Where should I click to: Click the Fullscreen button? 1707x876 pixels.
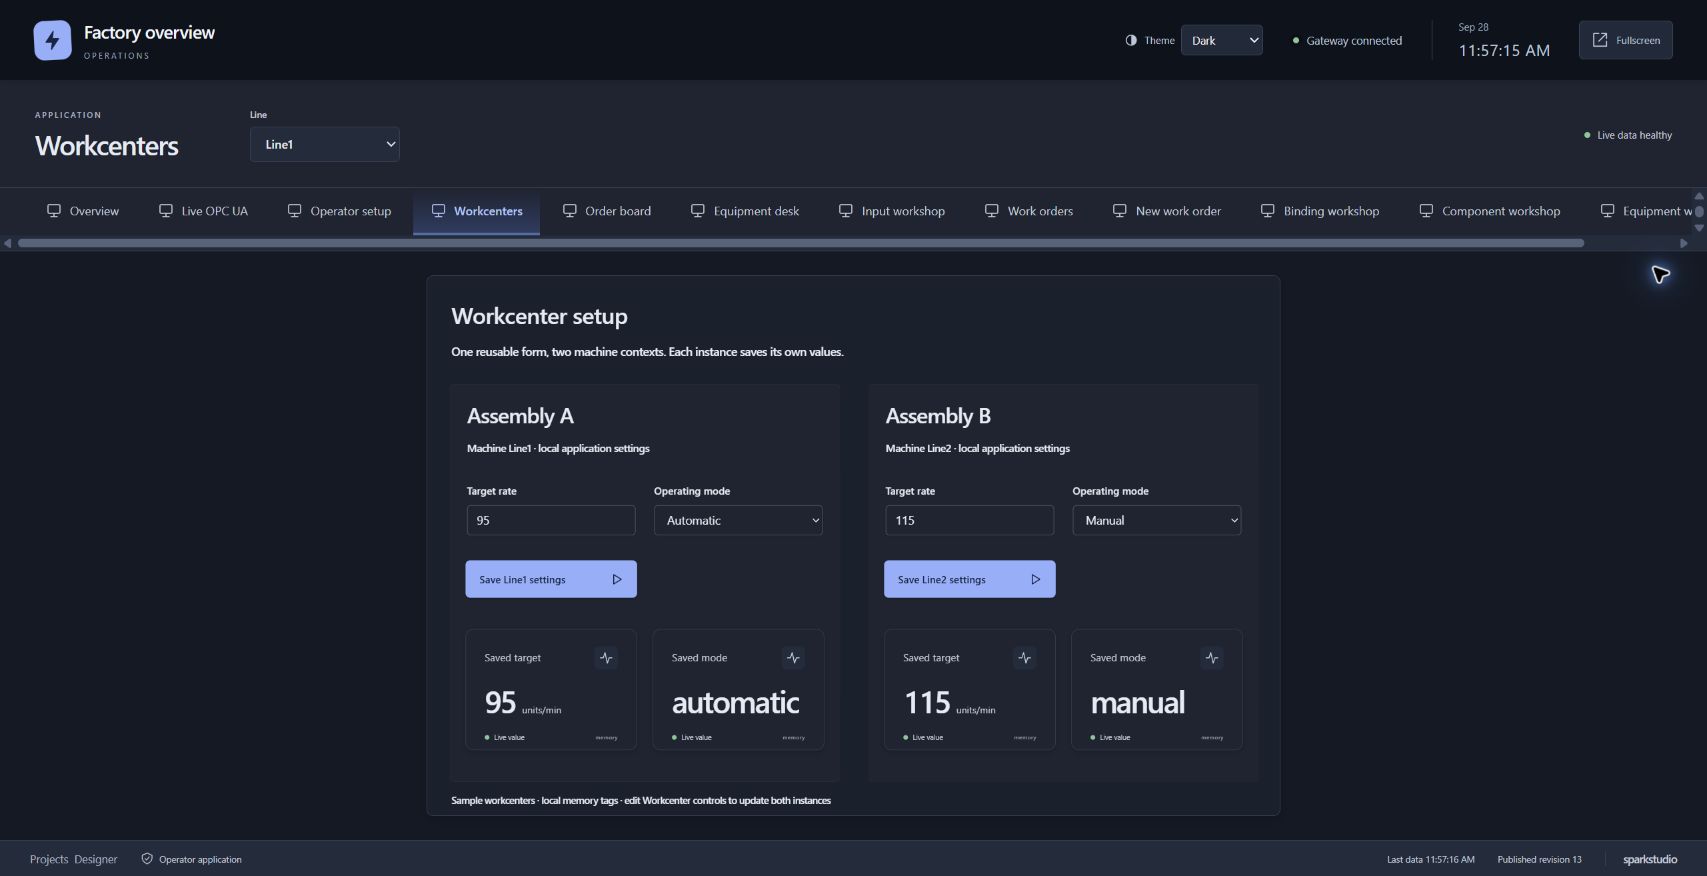tap(1626, 40)
